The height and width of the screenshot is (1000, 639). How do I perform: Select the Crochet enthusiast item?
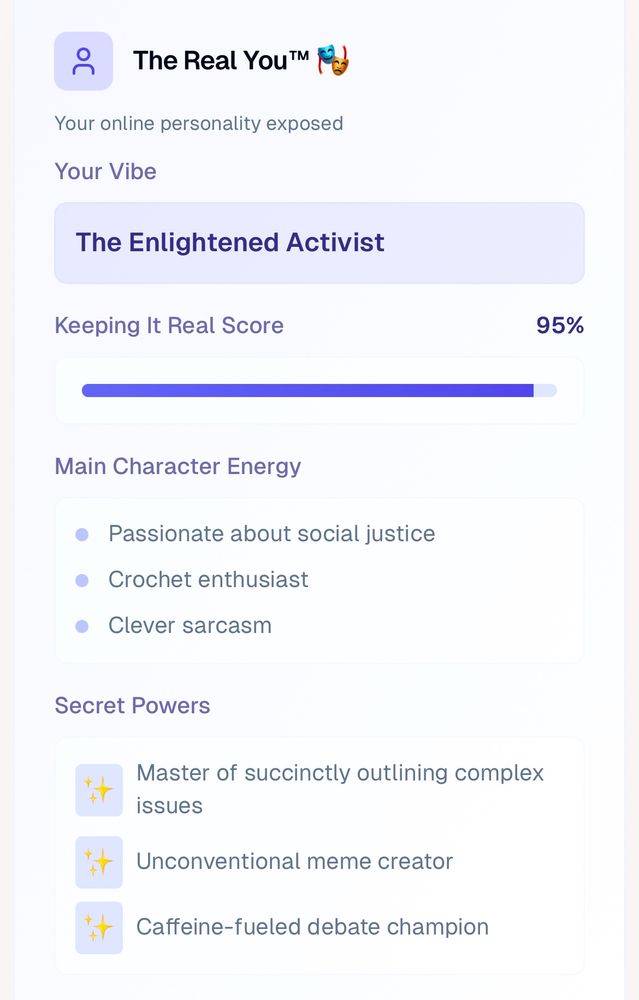click(x=209, y=580)
